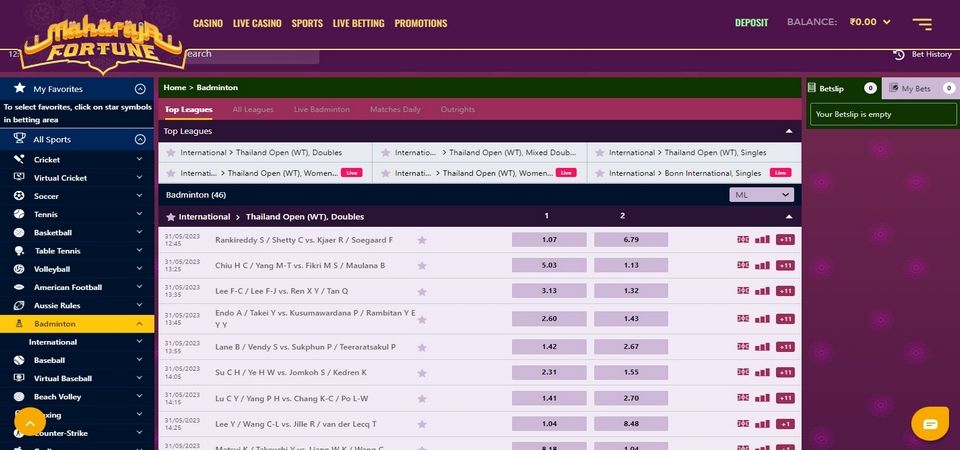Favorite the Su/Ye vs Jomkoh/Kedren match
The height and width of the screenshot is (450, 960).
pos(422,373)
